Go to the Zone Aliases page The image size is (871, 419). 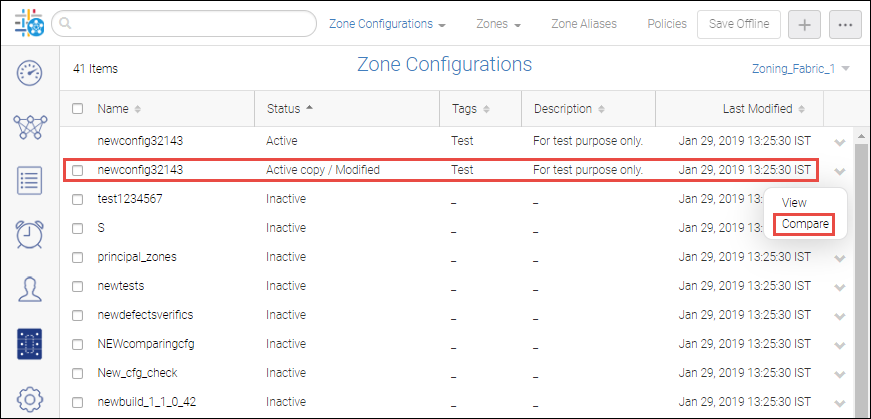click(584, 24)
